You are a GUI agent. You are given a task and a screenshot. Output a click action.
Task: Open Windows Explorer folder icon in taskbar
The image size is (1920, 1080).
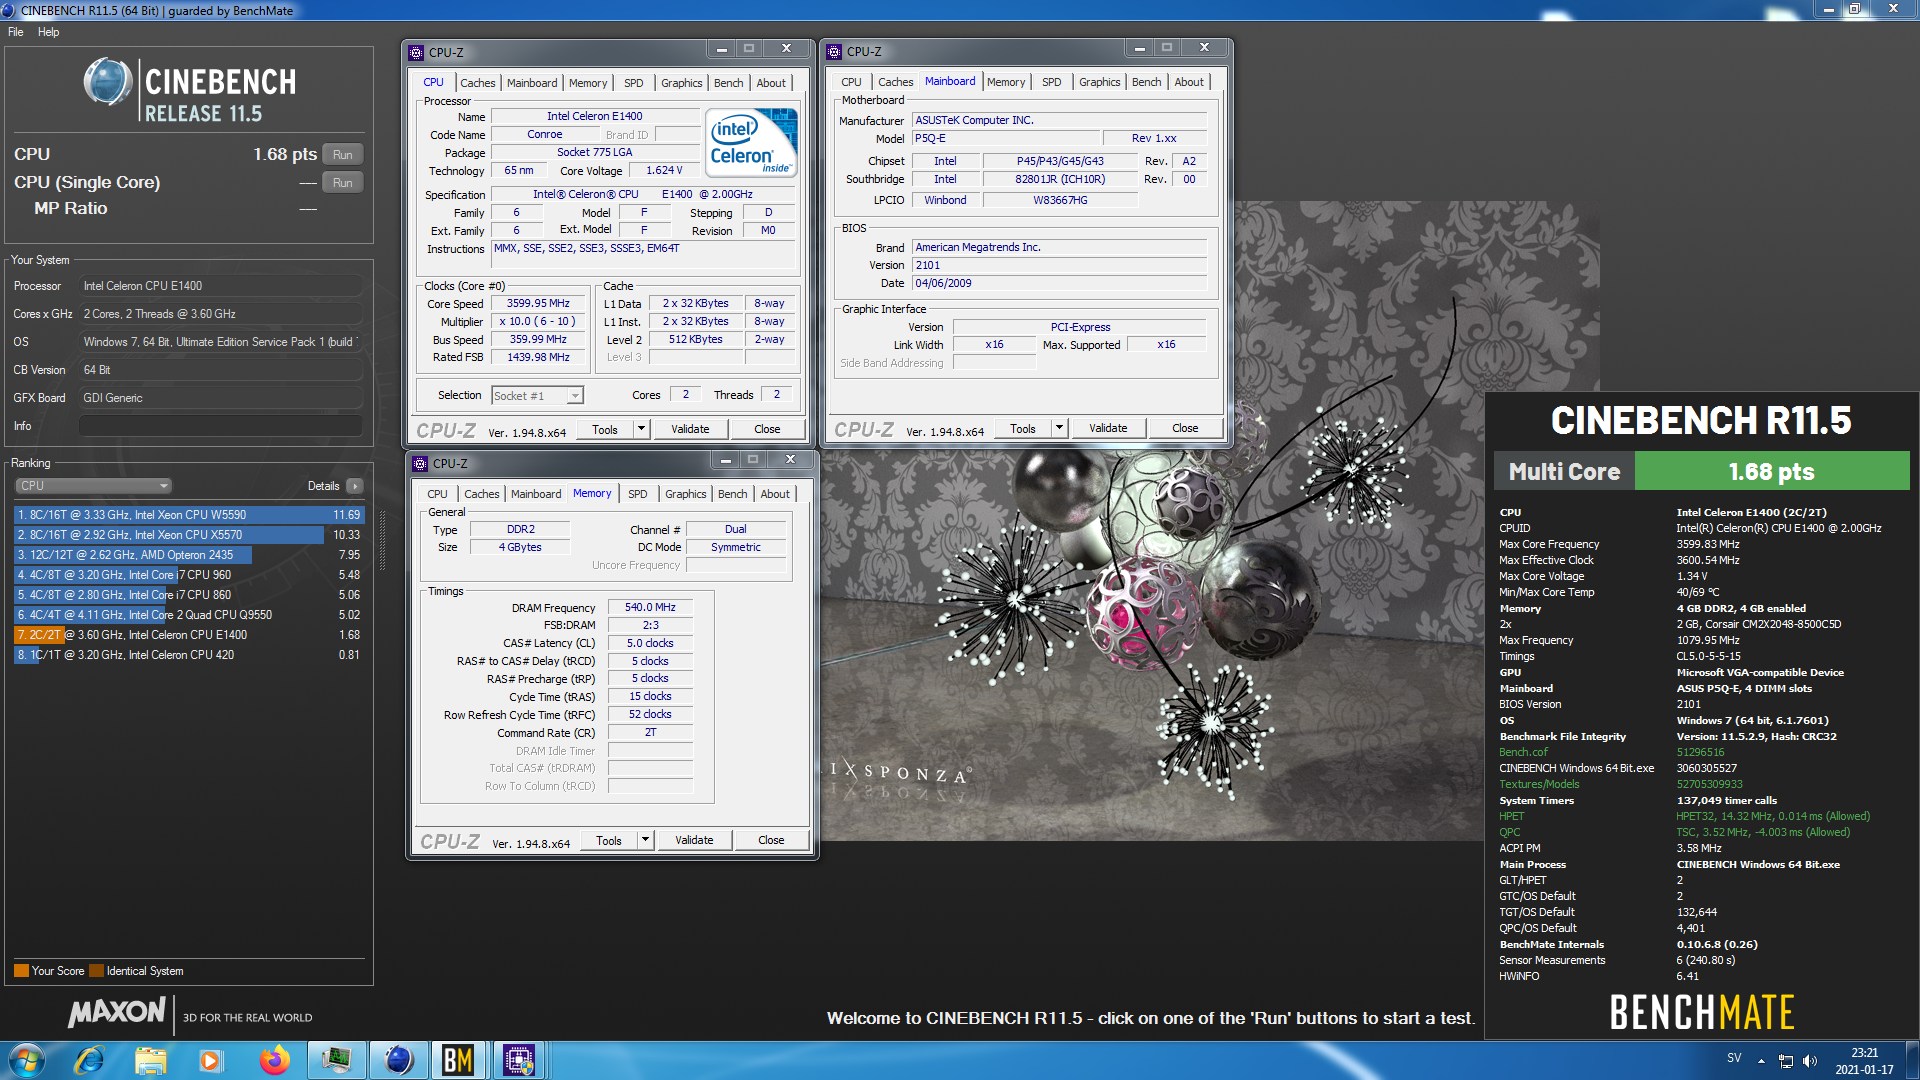coord(150,1060)
